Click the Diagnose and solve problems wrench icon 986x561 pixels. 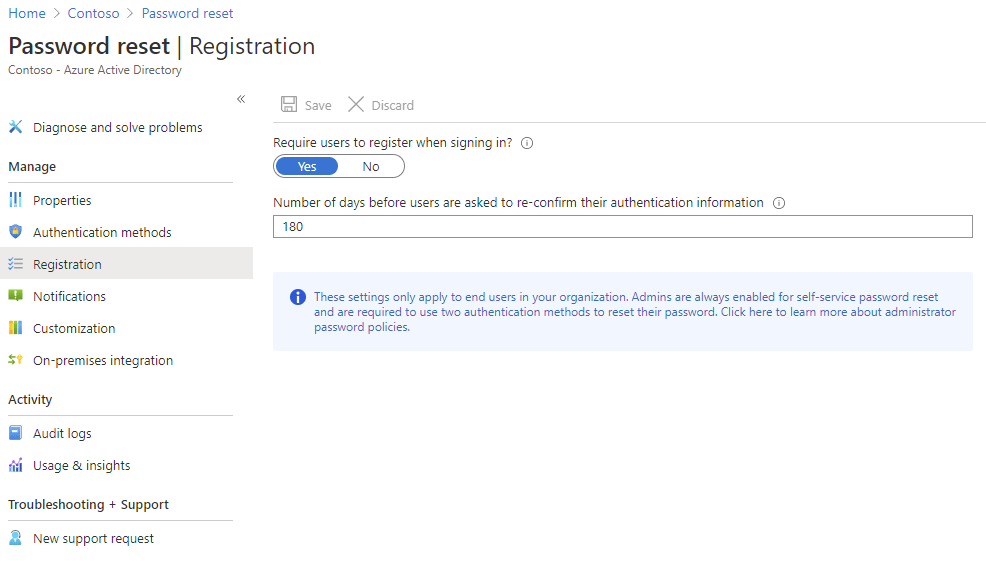[15, 127]
